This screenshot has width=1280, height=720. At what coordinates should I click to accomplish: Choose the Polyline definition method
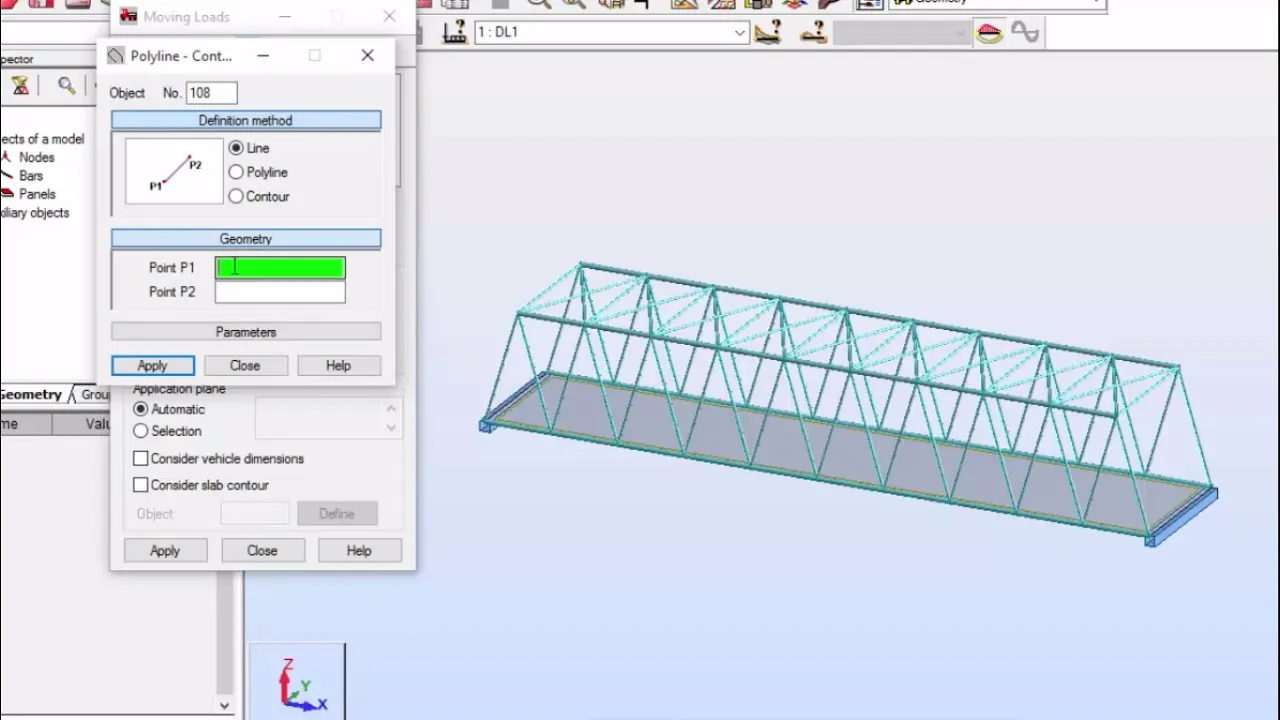click(x=236, y=172)
